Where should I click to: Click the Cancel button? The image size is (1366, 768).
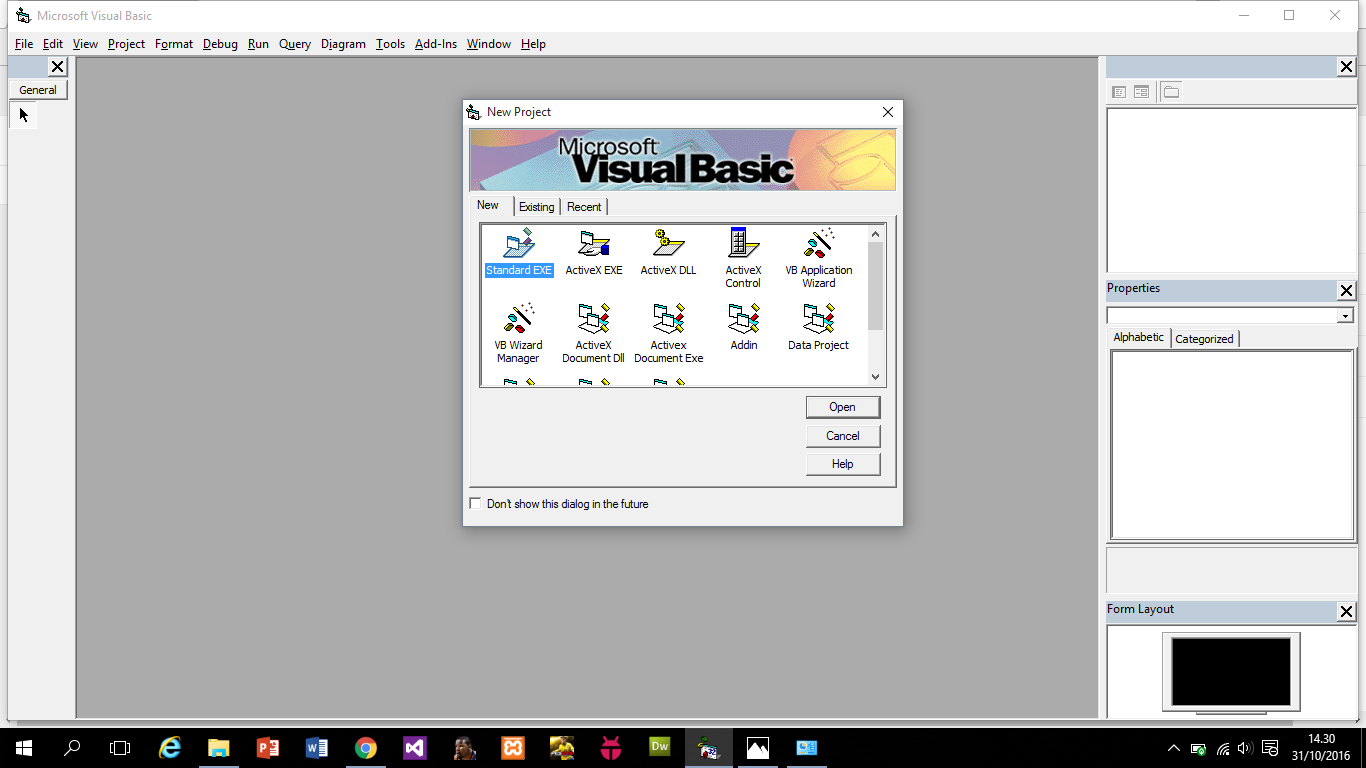[843, 436]
